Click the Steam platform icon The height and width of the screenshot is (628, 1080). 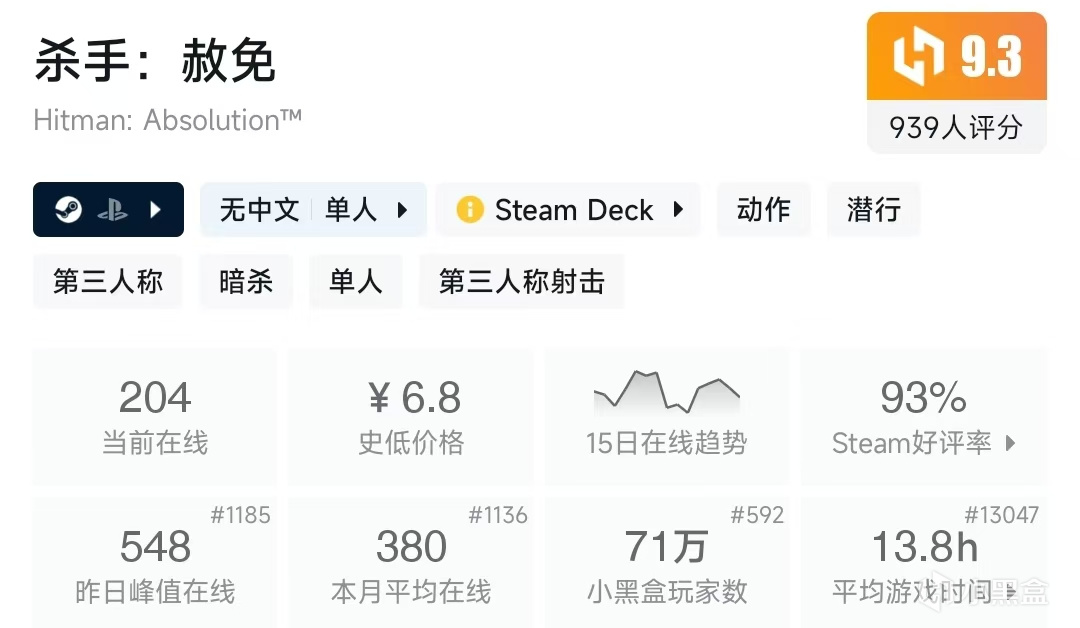pos(69,210)
